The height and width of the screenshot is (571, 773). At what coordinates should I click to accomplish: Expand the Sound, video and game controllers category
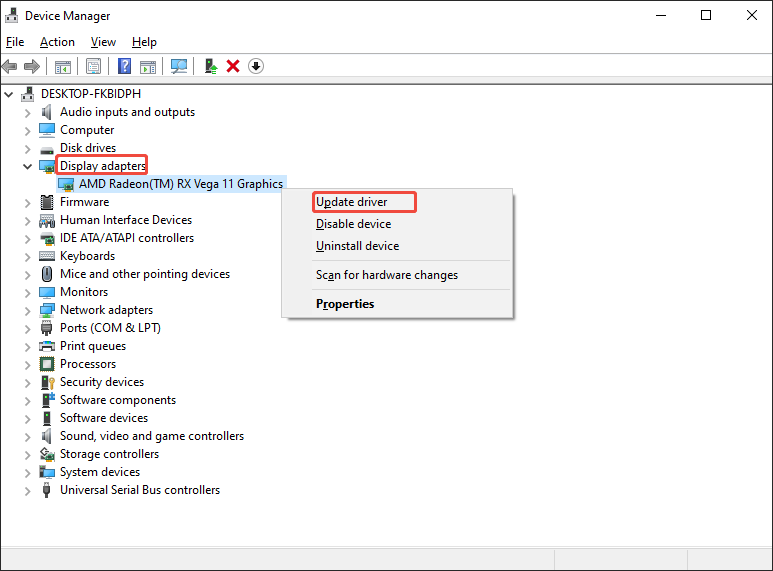28,437
